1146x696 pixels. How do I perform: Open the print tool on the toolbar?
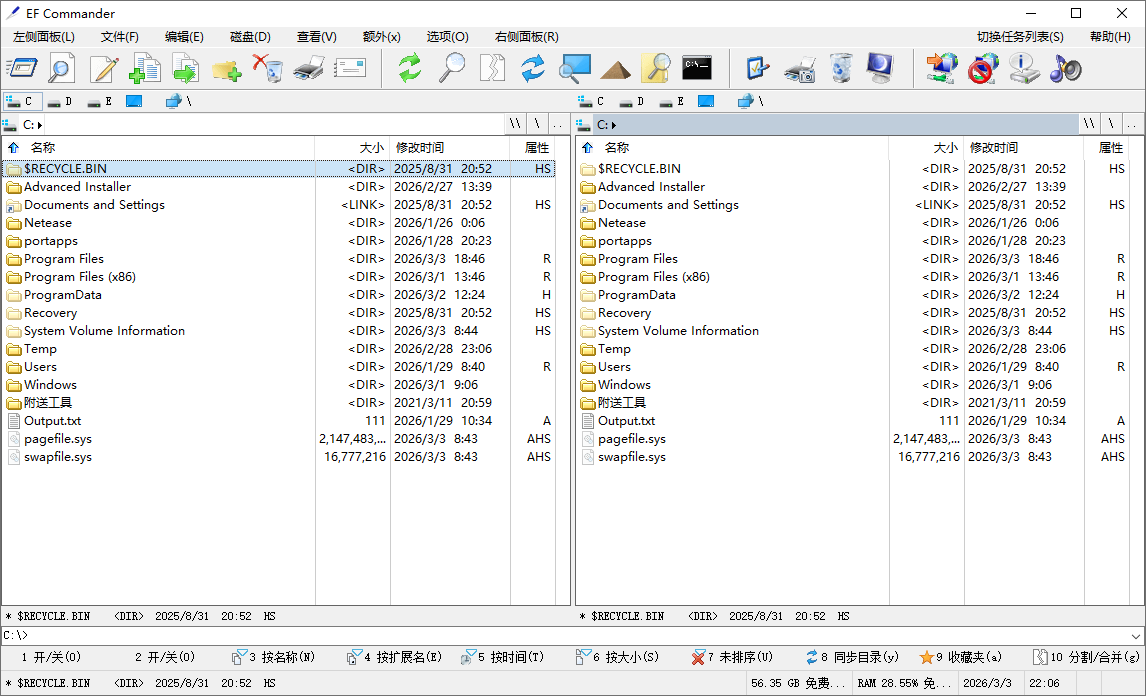click(x=308, y=68)
